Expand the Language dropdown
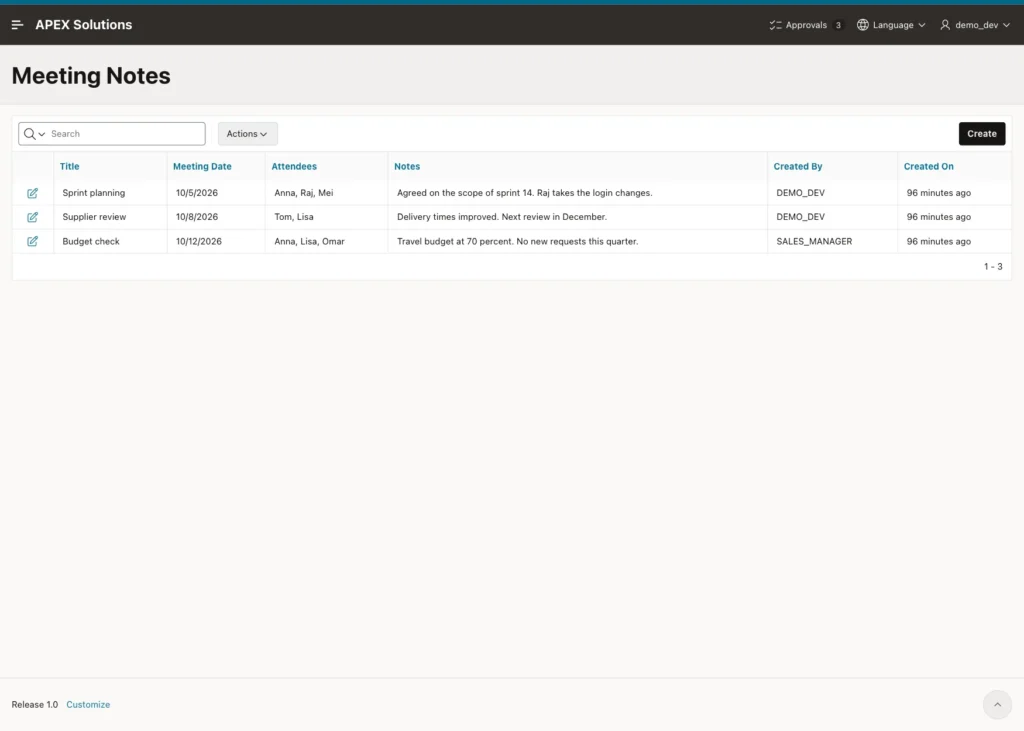 (x=891, y=25)
